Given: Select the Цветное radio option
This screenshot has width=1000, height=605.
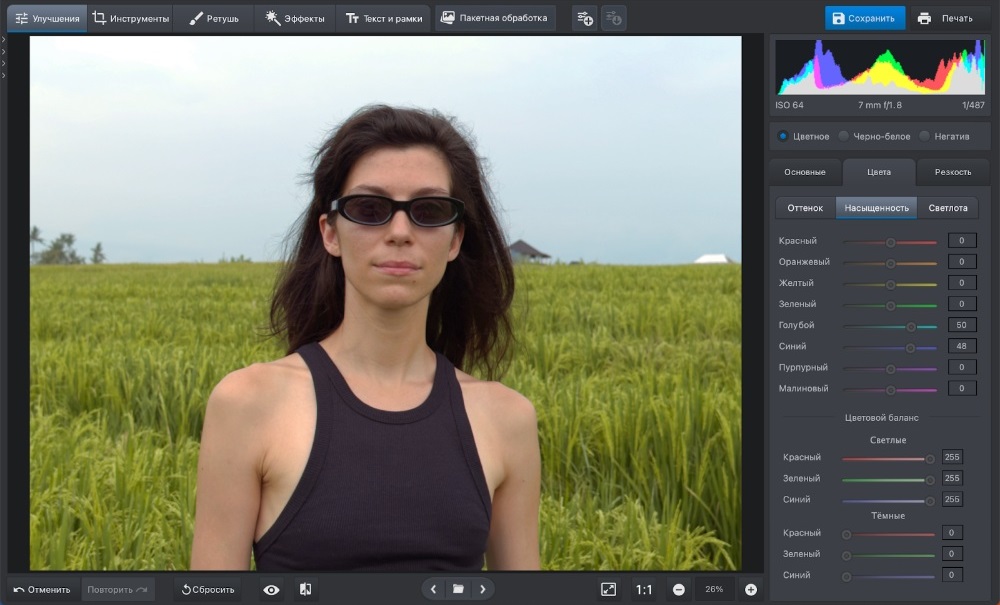Looking at the screenshot, I should click(x=783, y=136).
